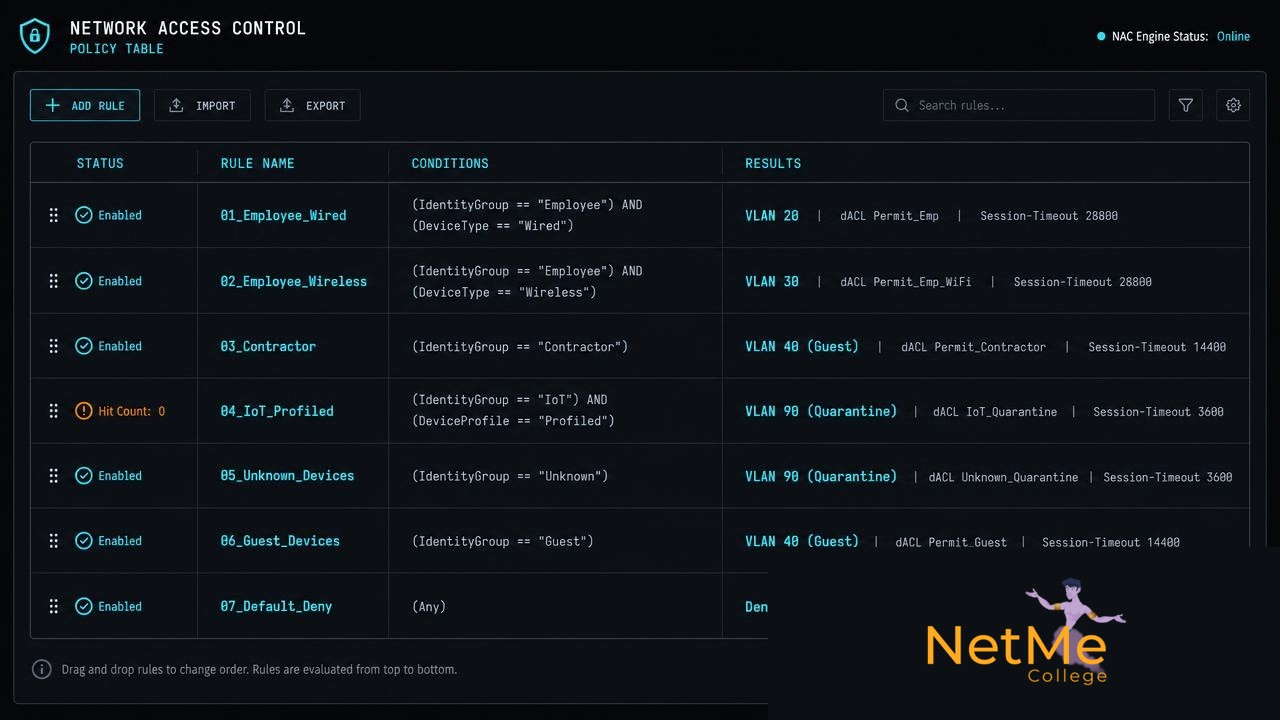Click the Rule Name column header
The height and width of the screenshot is (720, 1280).
257,163
